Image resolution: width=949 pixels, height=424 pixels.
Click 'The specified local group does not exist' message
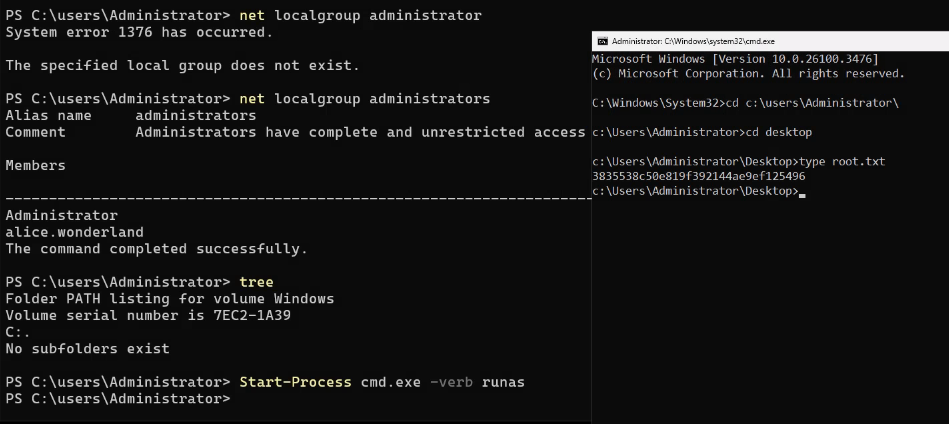pos(182,65)
